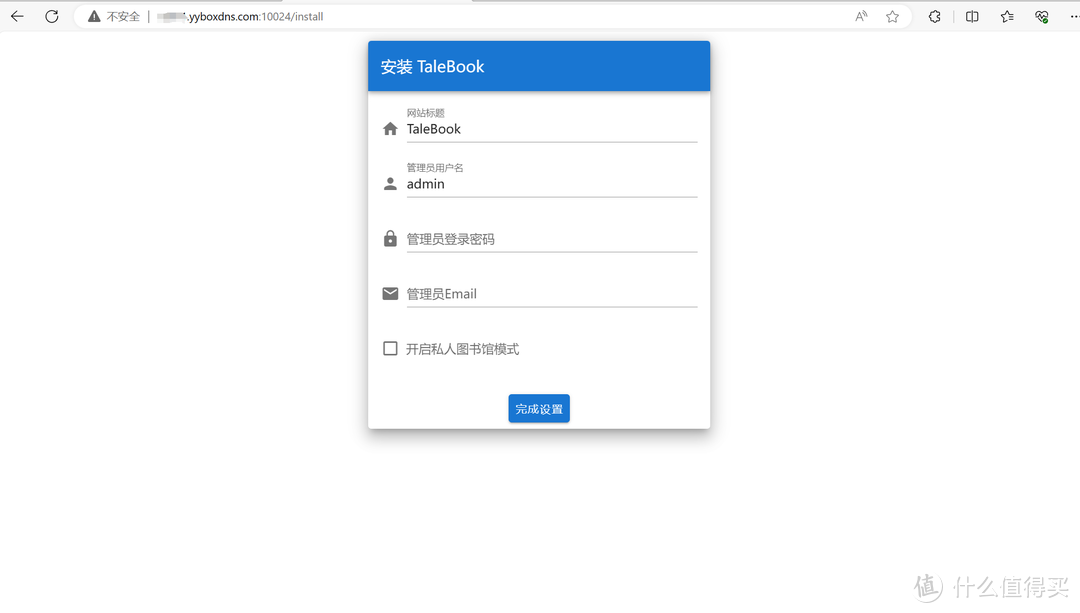Go back using browser back arrow
The width and height of the screenshot is (1080, 613).
point(17,16)
